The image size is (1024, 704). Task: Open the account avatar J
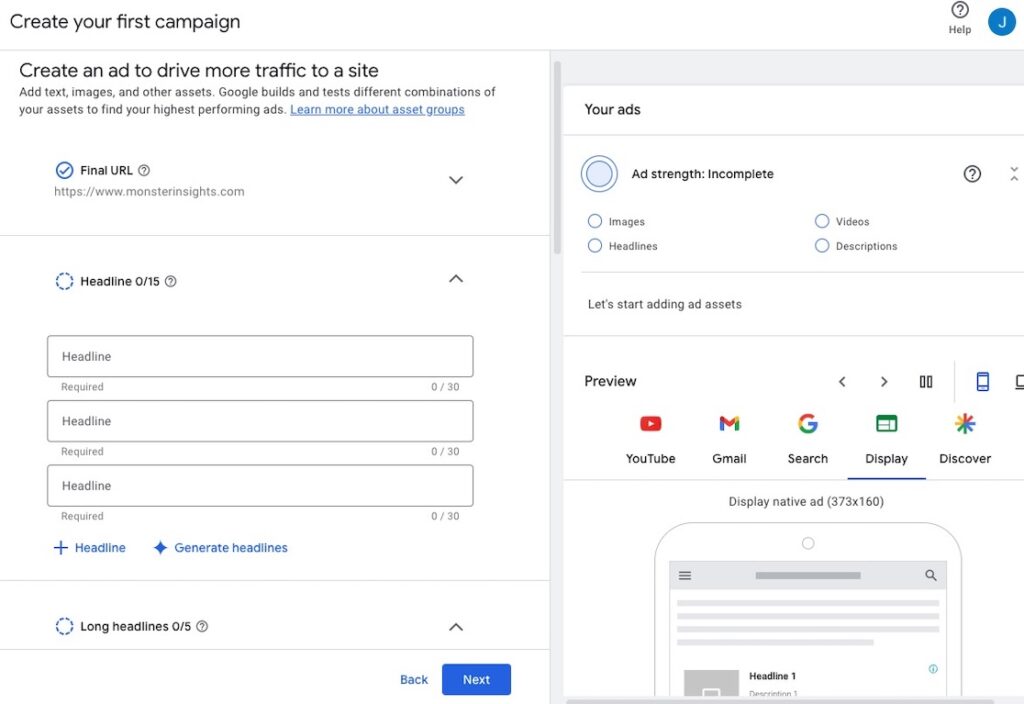1001,21
